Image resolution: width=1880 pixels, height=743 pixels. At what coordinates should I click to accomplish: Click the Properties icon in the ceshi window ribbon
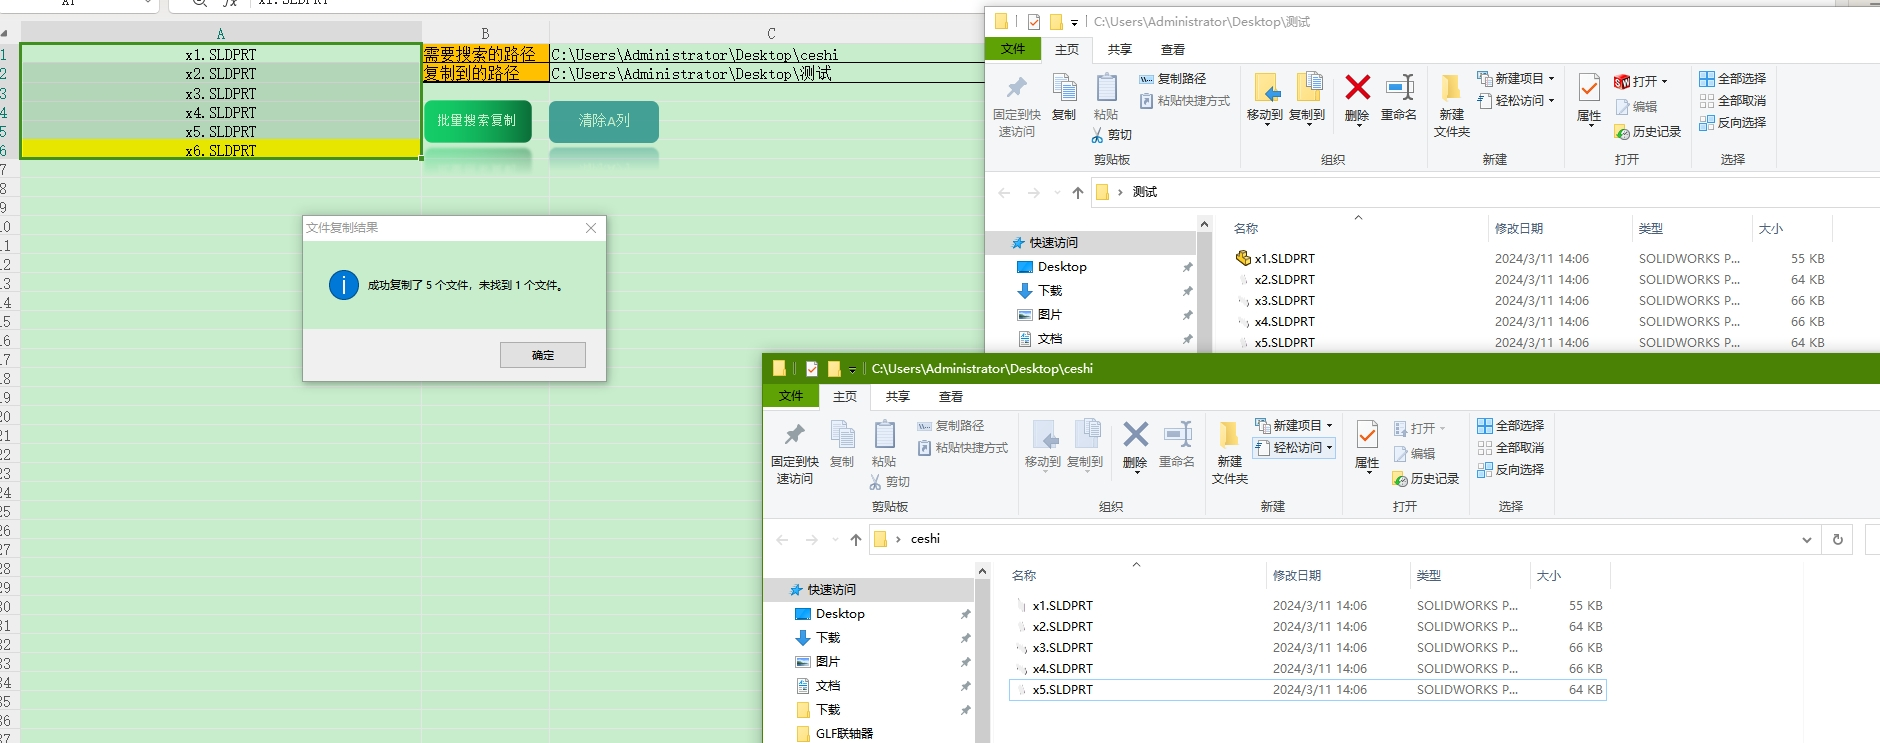click(1367, 435)
